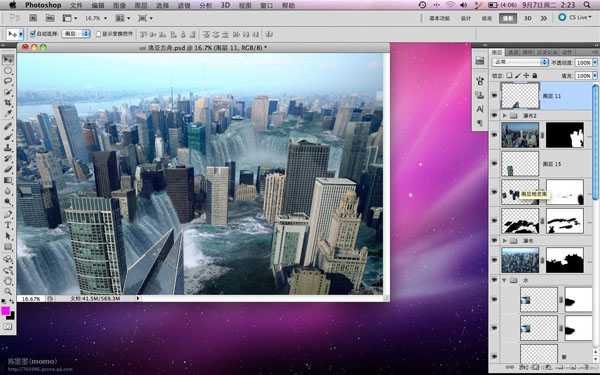Open the layer opacity slider arrow
The height and width of the screenshot is (375, 600).
coord(595,62)
